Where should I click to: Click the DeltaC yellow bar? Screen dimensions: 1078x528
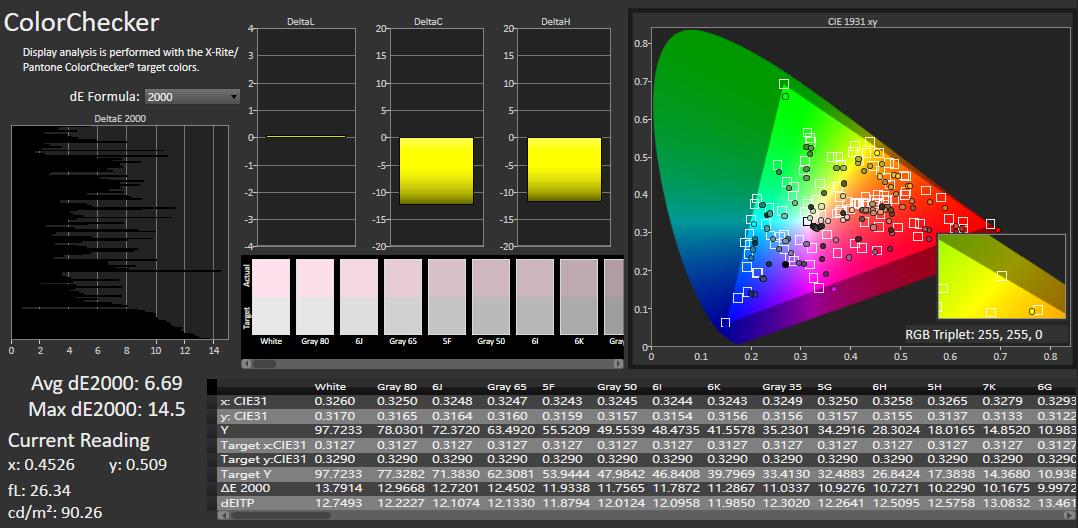436,171
